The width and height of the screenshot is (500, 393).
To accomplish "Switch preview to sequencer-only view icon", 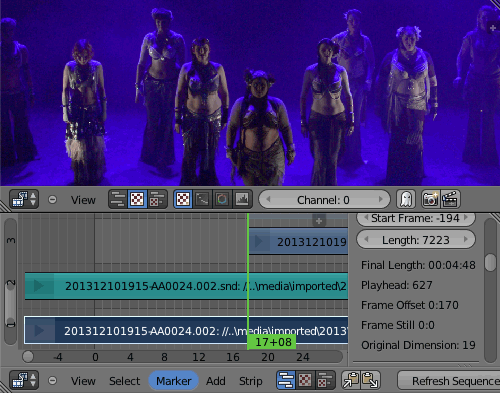I will click(118, 199).
